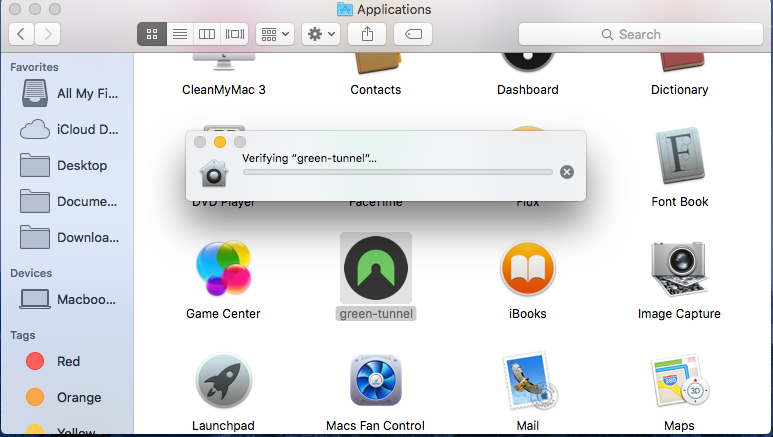The height and width of the screenshot is (437, 773).
Task: Click the CleanMyMac 3 label
Action: click(x=224, y=90)
